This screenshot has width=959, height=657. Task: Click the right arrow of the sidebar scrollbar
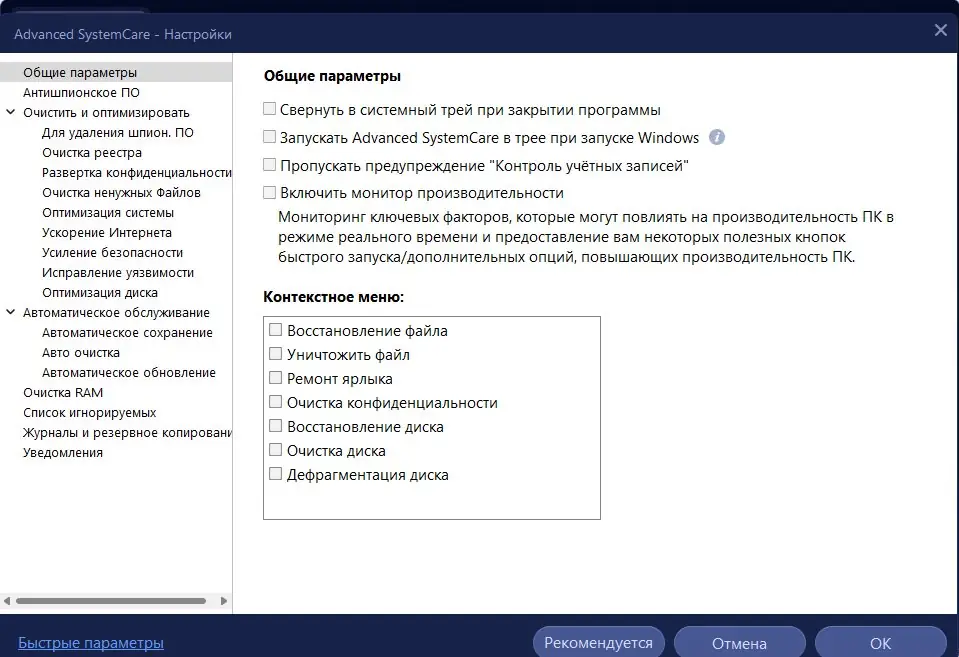click(224, 601)
